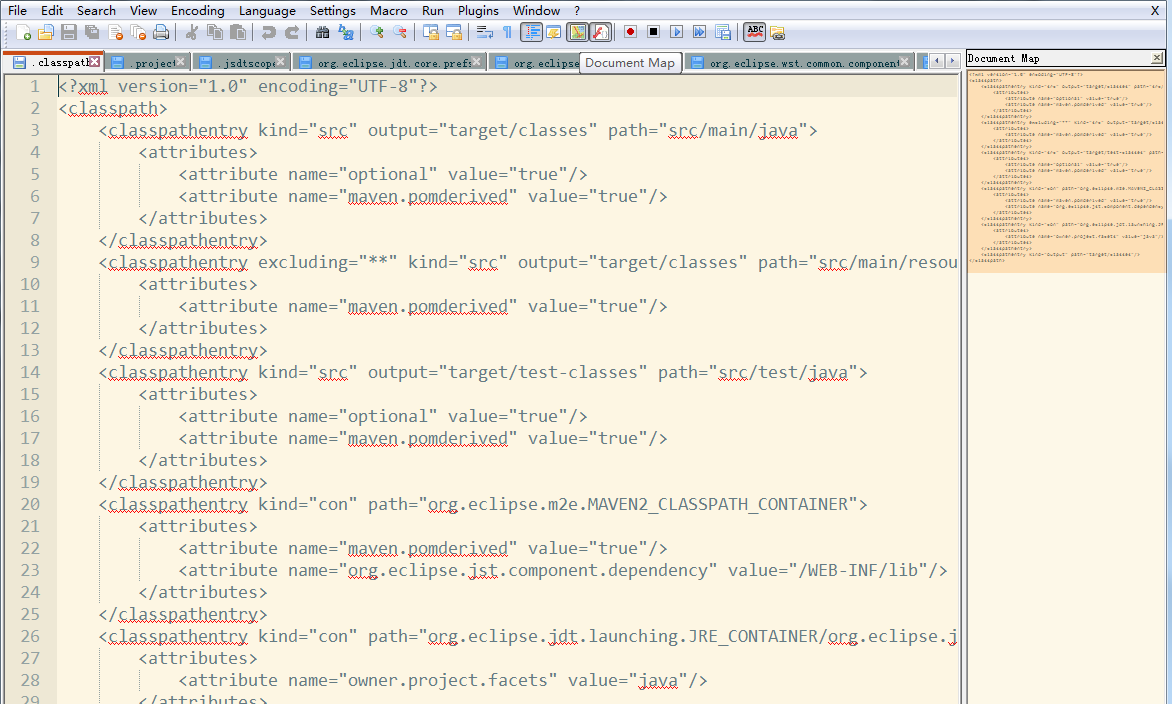
Task: Zoom in on the text
Action: (x=373, y=32)
